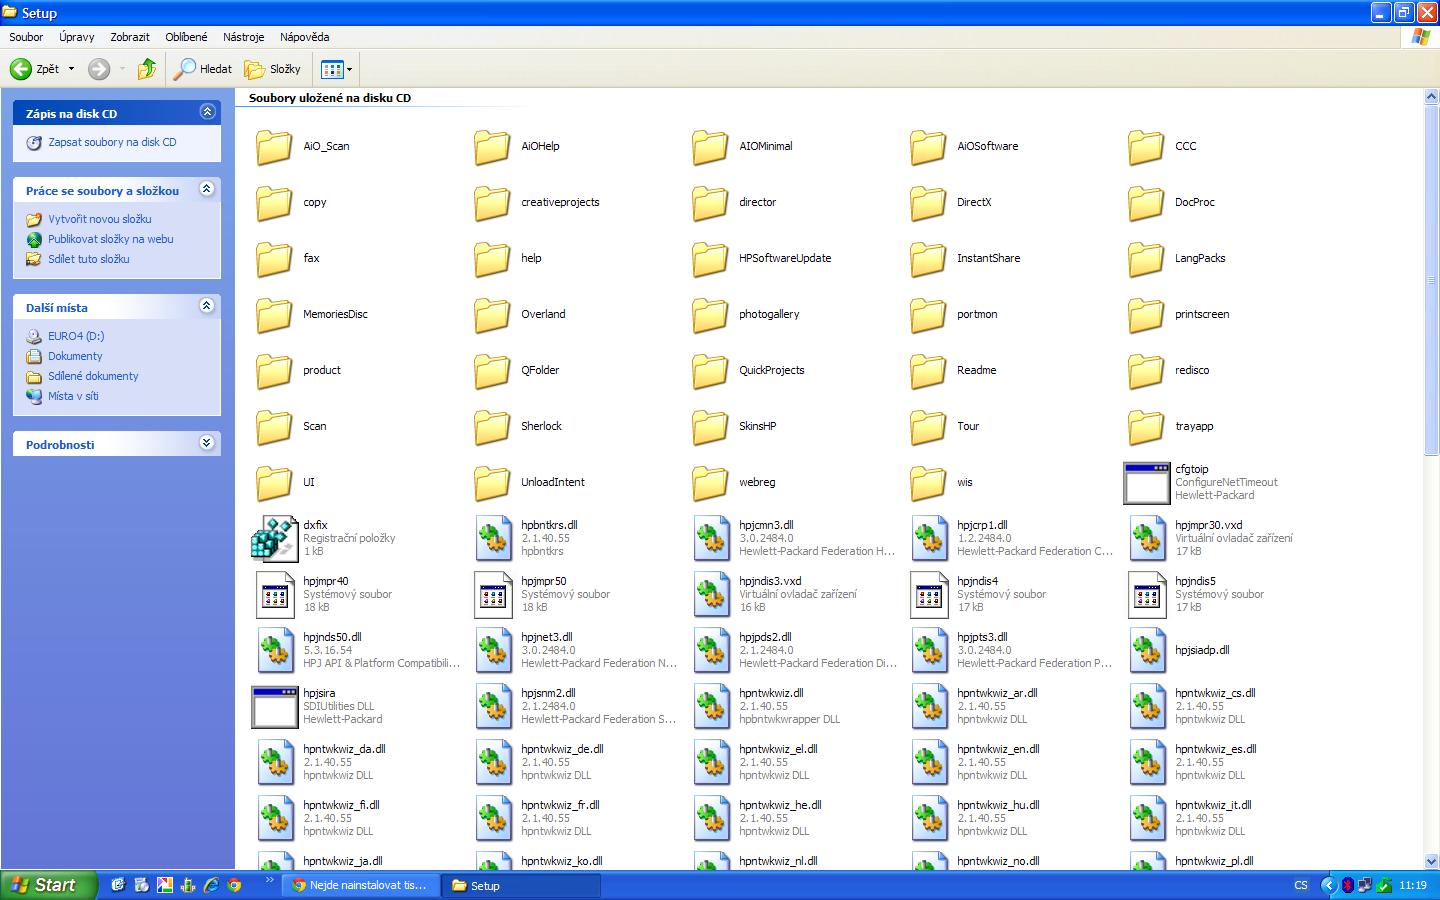This screenshot has width=1440, height=900.
Task: Click Vytvořit novou složku link
Action: [100, 219]
